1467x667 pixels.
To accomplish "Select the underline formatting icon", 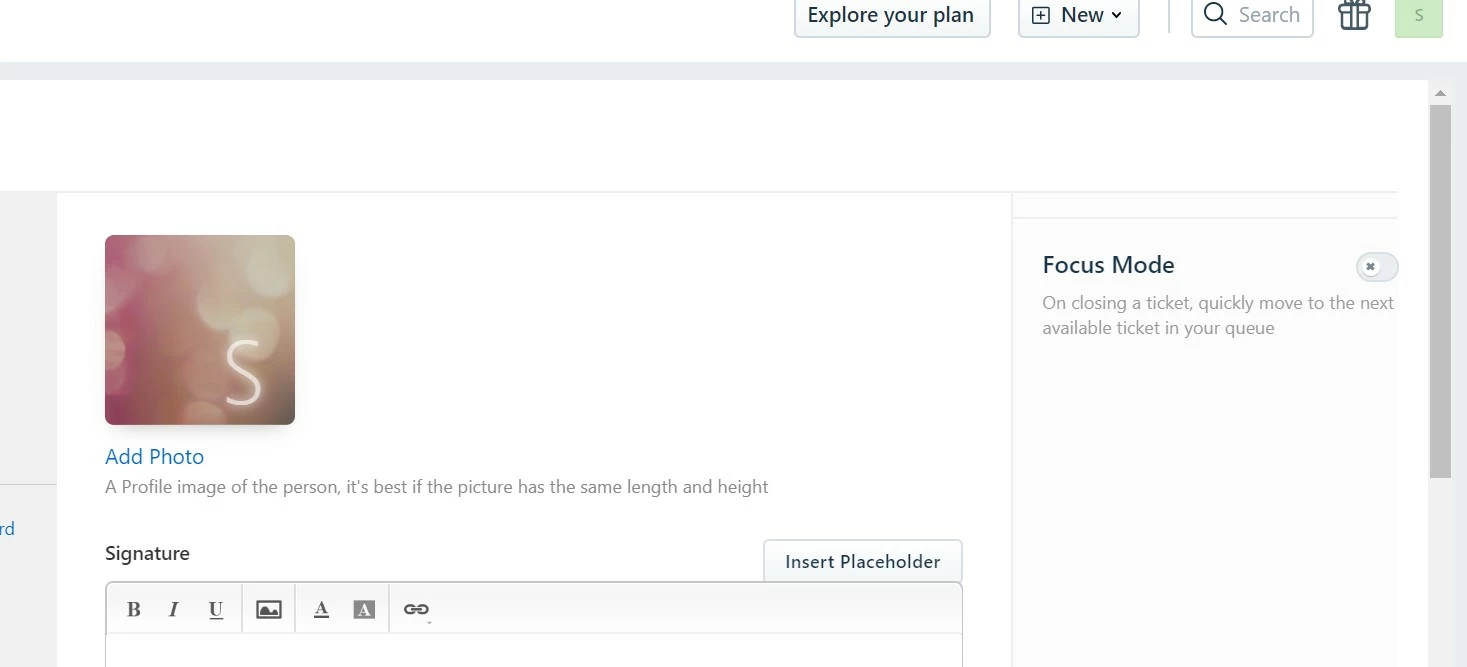I will 215,609.
